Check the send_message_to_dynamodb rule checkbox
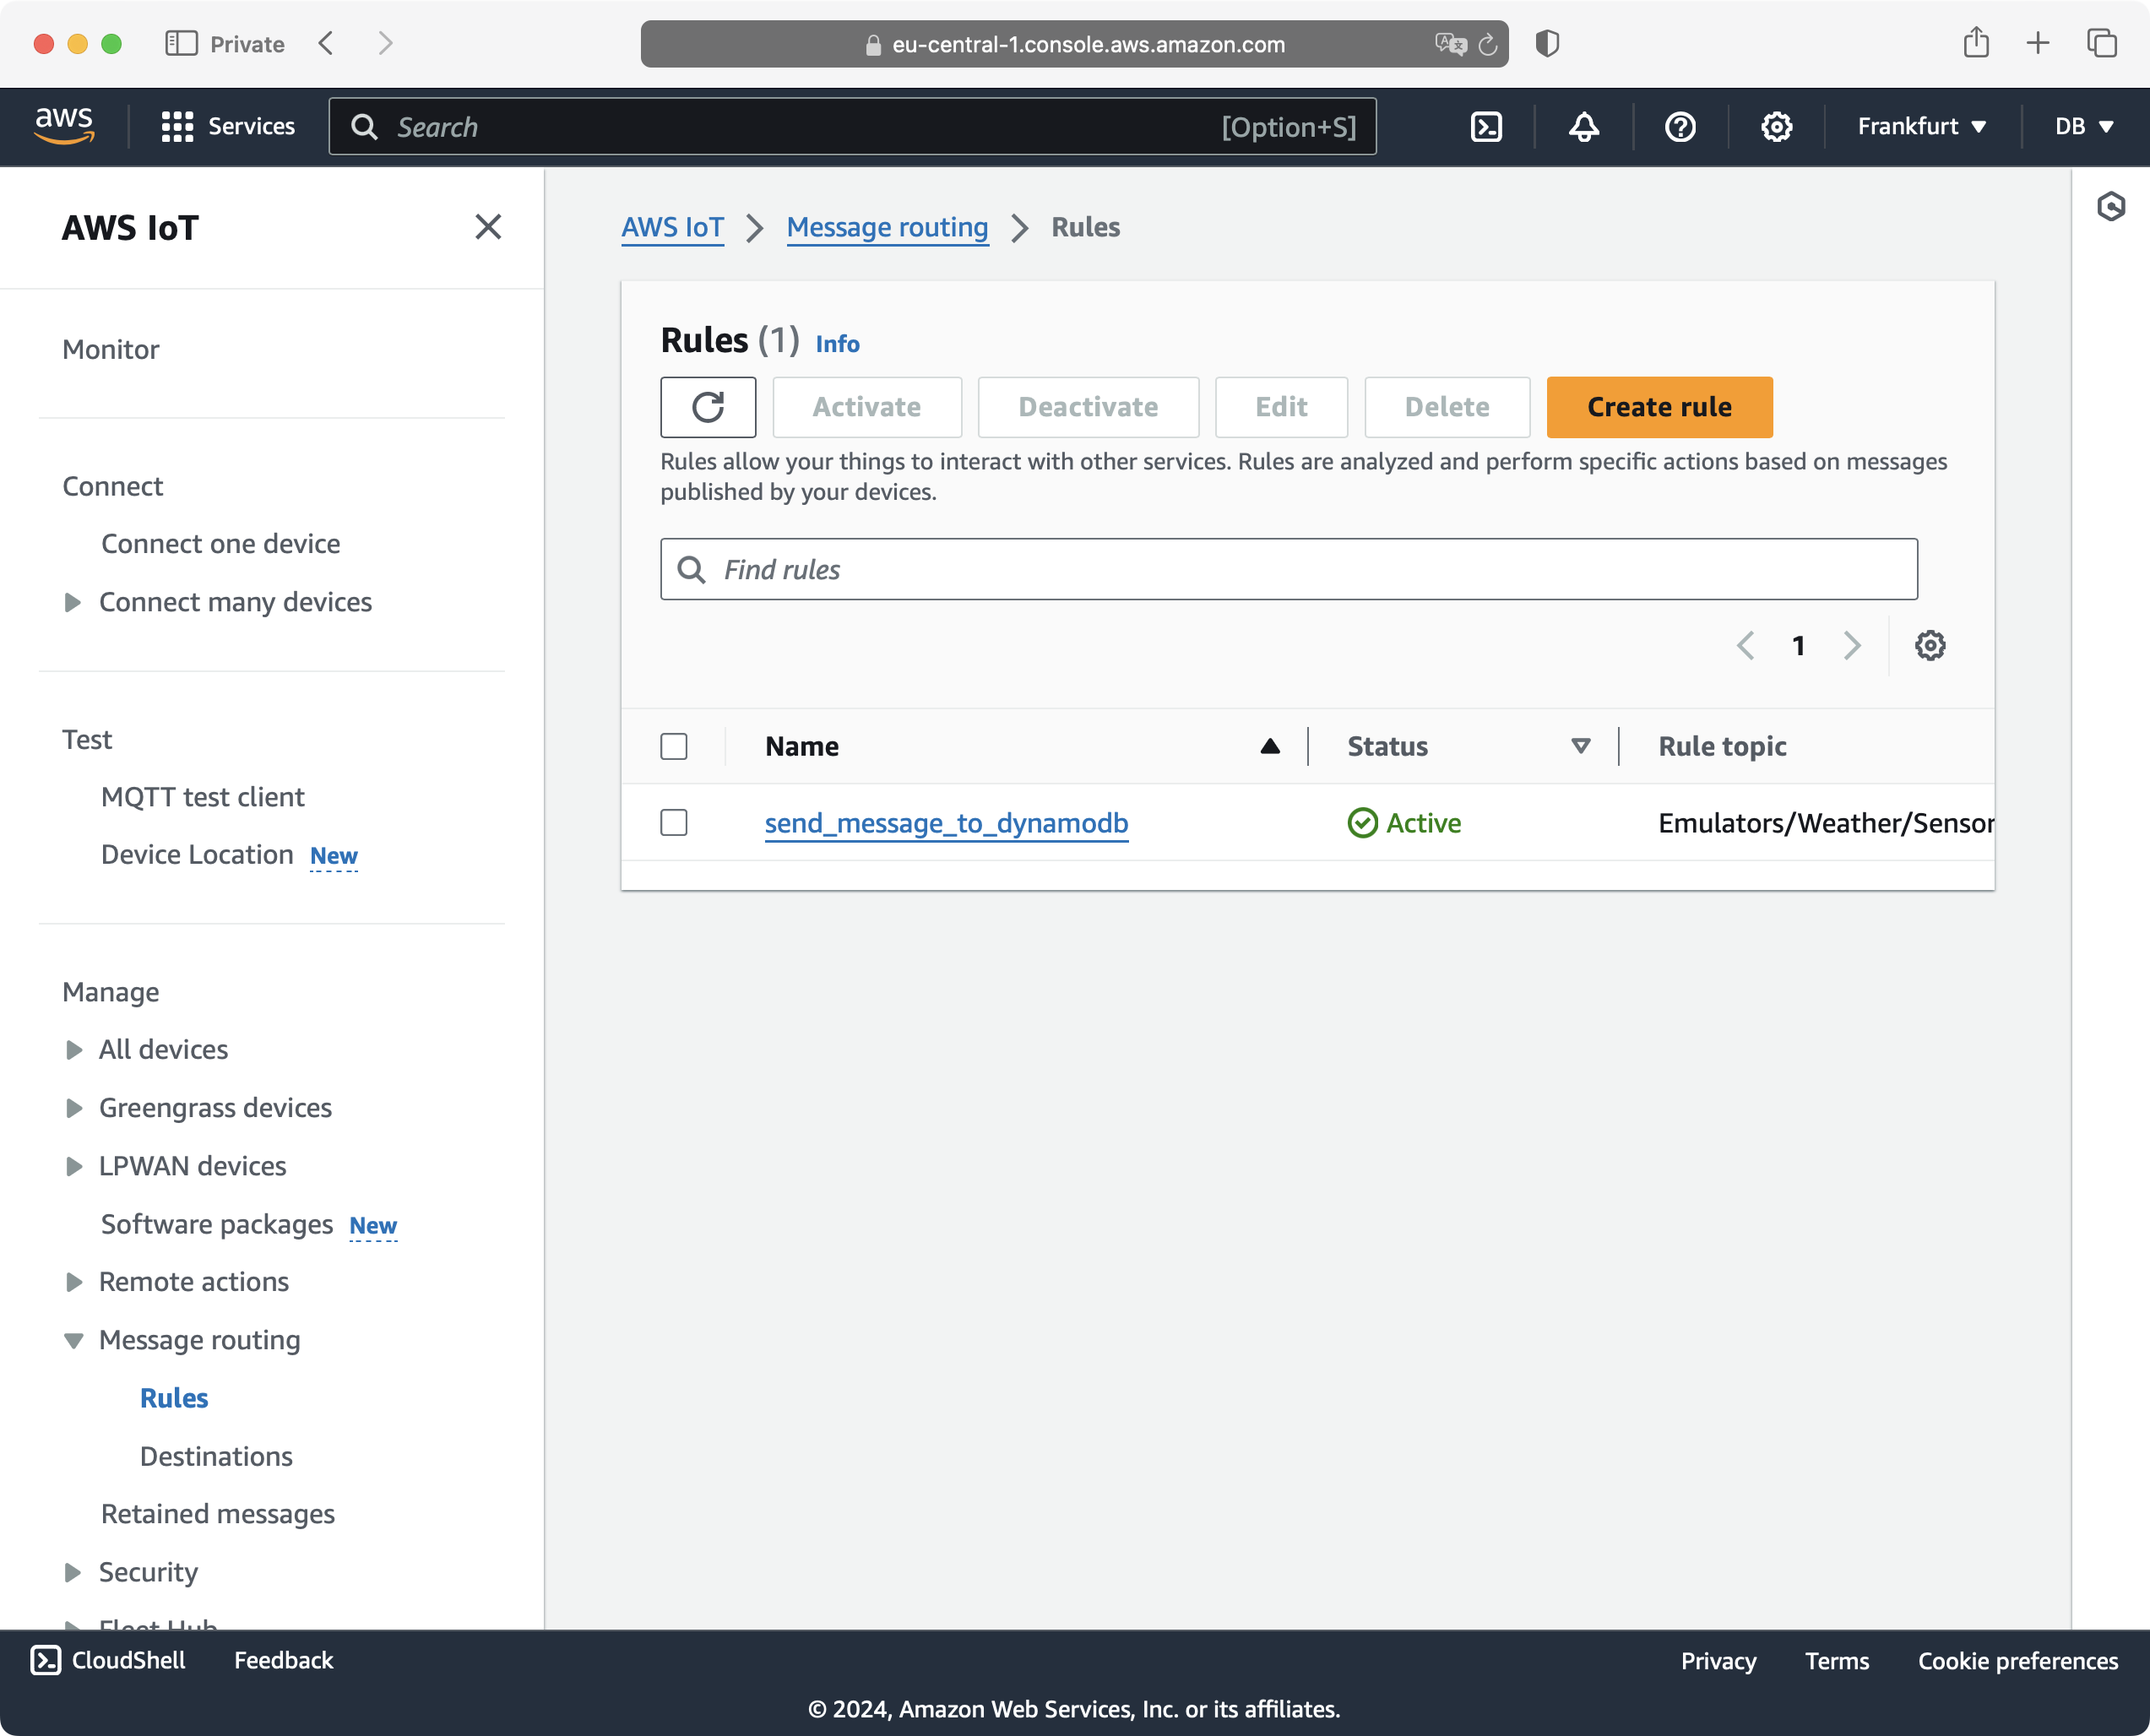Image resolution: width=2150 pixels, height=1736 pixels. pyautogui.click(x=675, y=822)
